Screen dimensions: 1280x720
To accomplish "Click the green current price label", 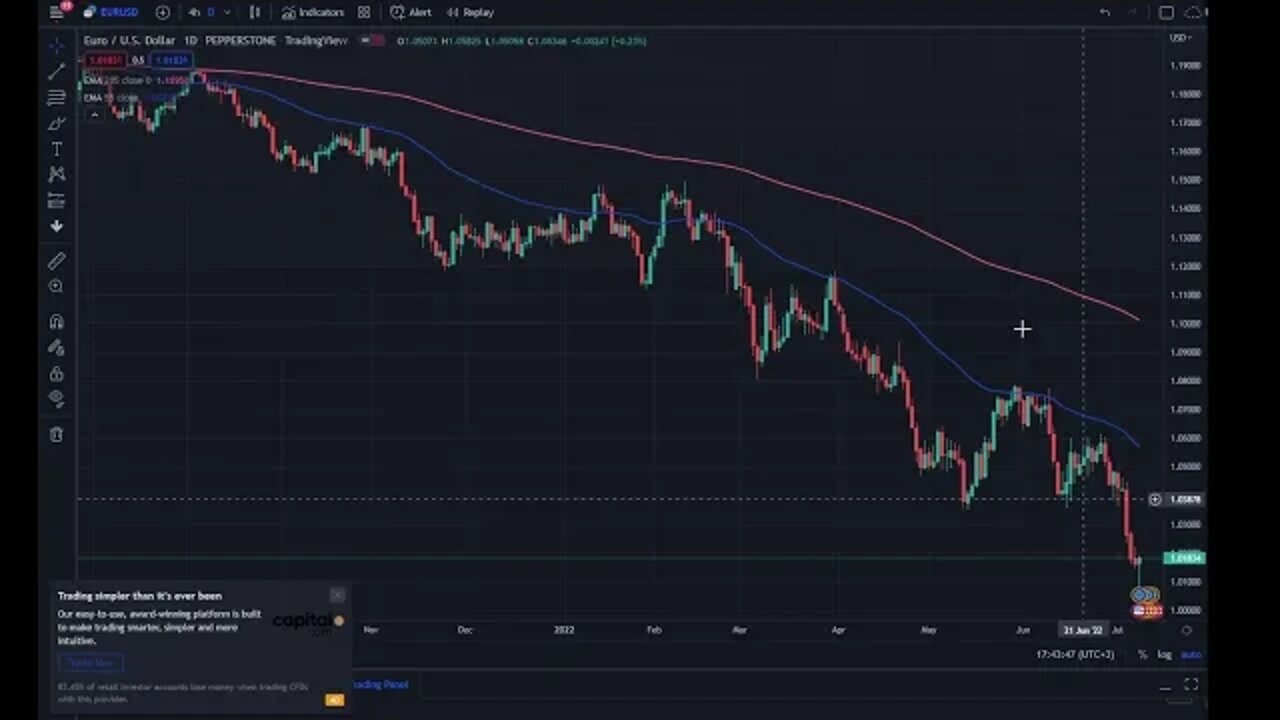I will click(1185, 558).
